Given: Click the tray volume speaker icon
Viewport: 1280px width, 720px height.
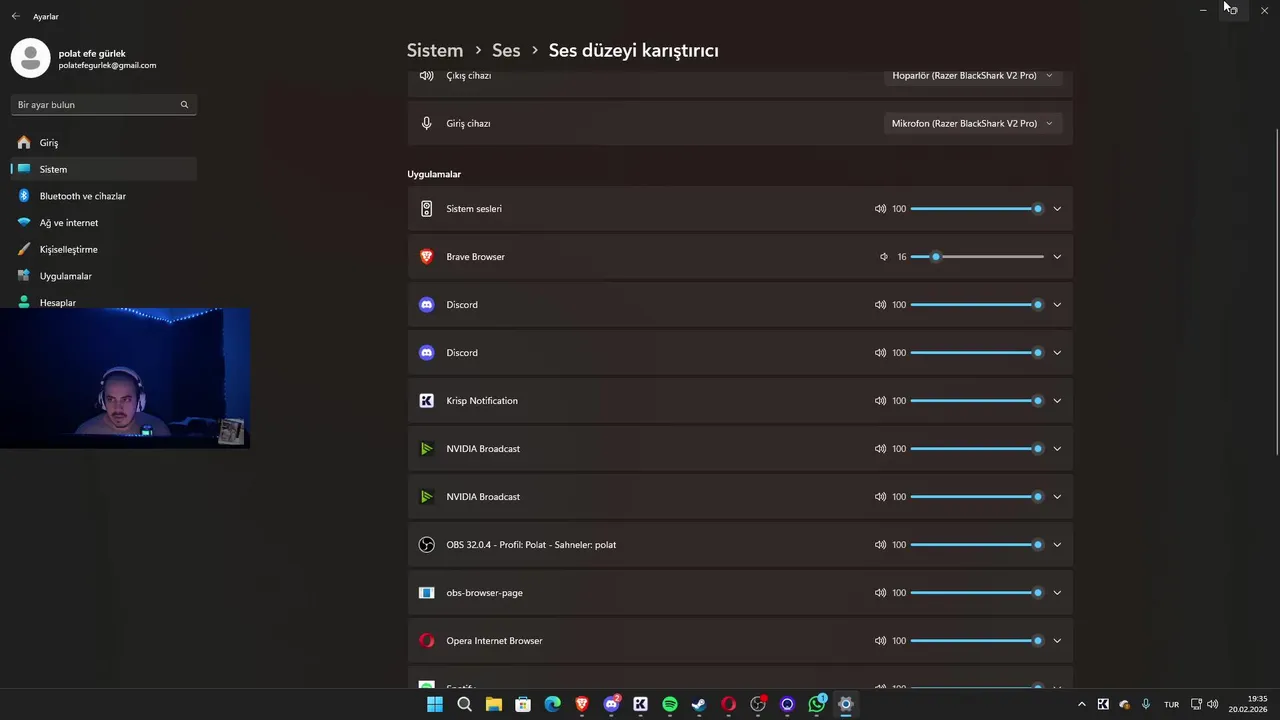Looking at the screenshot, I should coord(1212,704).
